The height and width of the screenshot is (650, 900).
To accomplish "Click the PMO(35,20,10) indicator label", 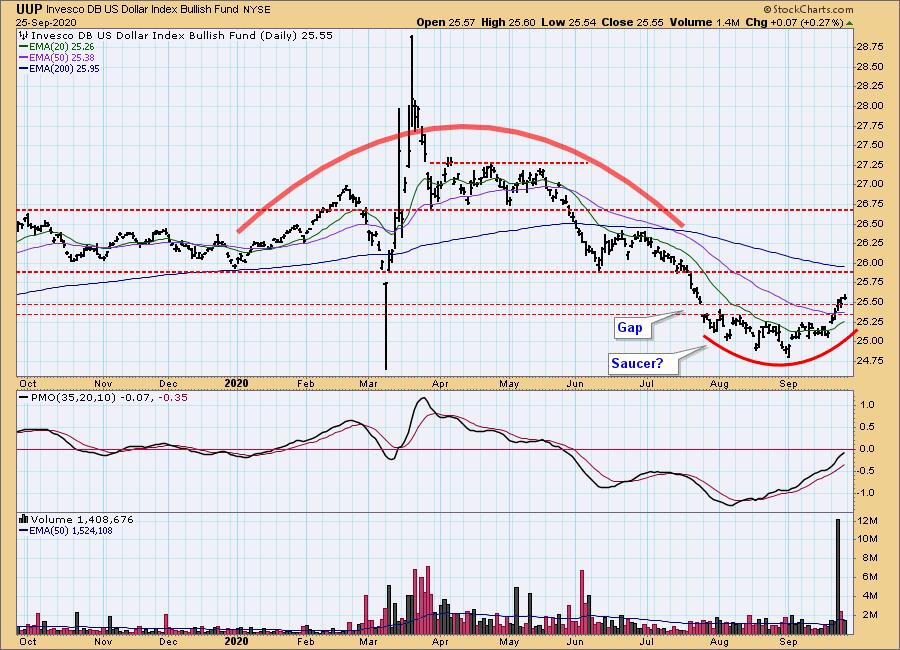I will coord(103,397).
